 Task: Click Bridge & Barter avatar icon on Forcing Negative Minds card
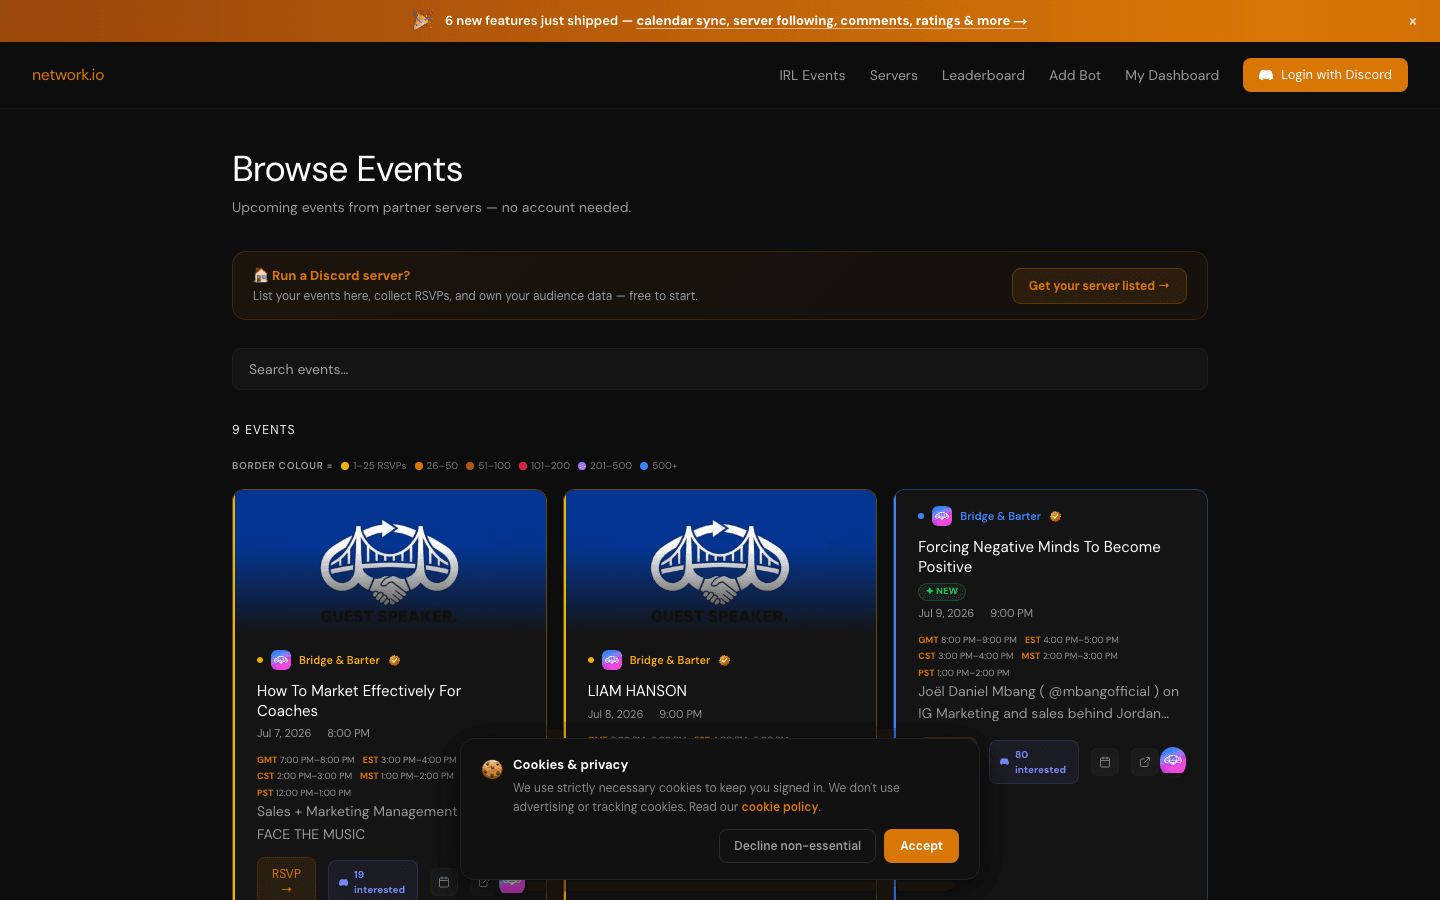coord(942,516)
